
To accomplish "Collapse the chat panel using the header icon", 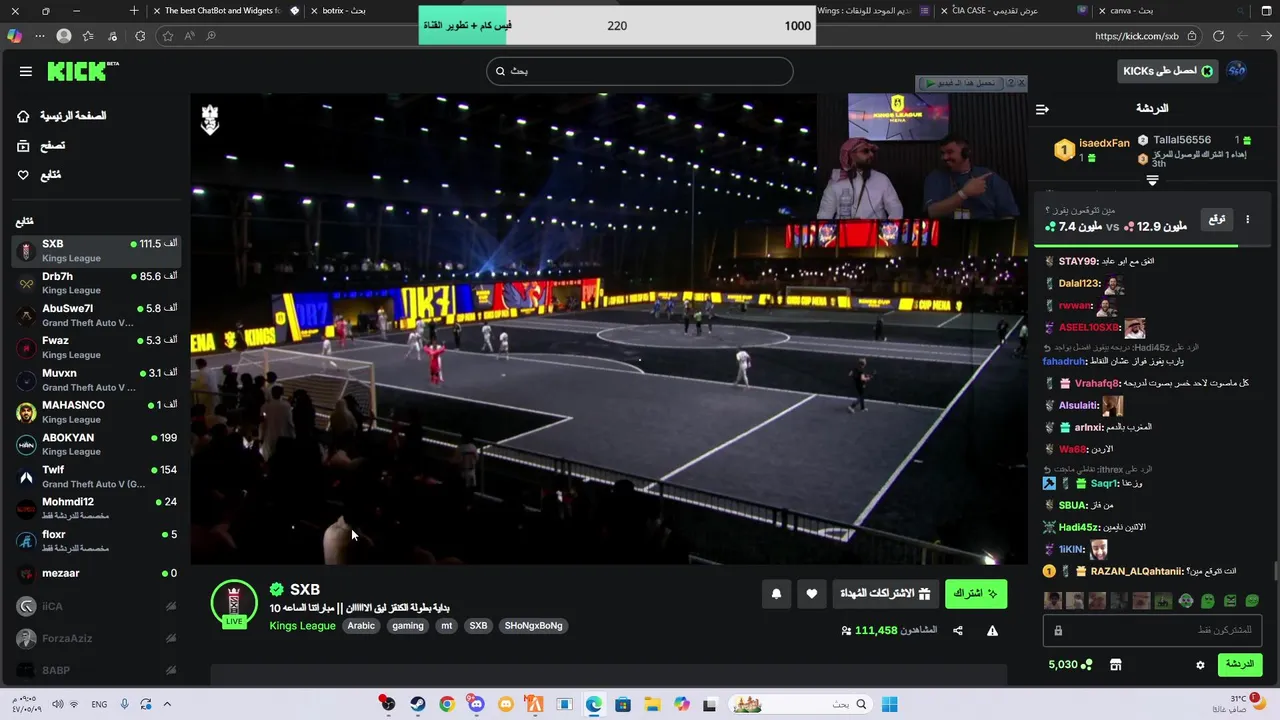I will [x=1042, y=109].
